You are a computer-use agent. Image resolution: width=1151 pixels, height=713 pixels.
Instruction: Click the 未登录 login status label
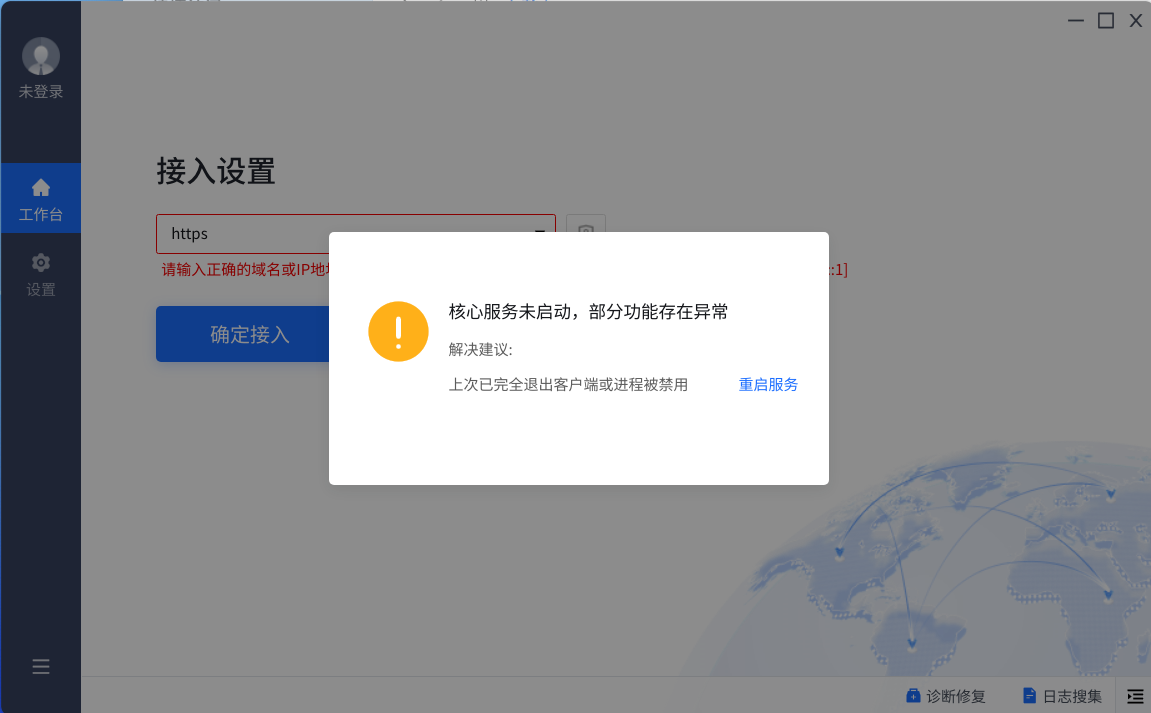(40, 92)
